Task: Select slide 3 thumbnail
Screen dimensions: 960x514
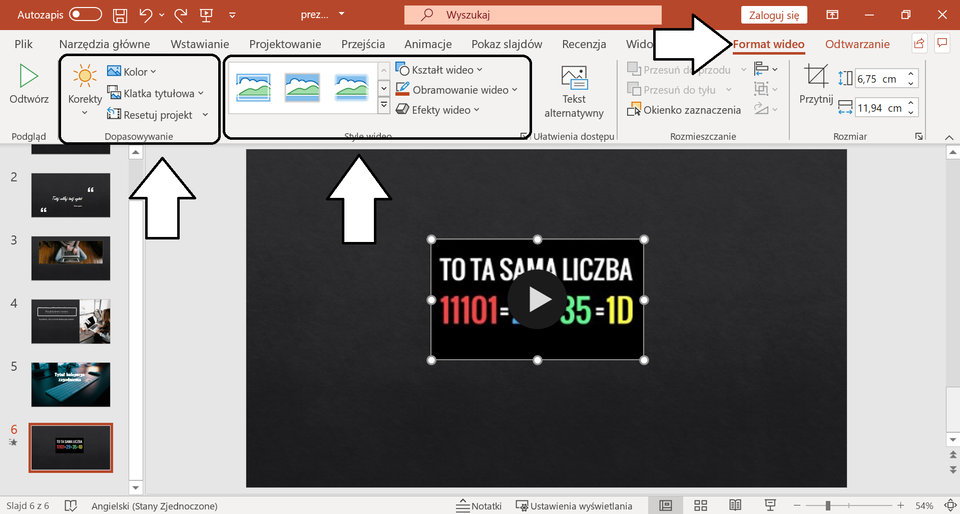Action: click(71, 258)
